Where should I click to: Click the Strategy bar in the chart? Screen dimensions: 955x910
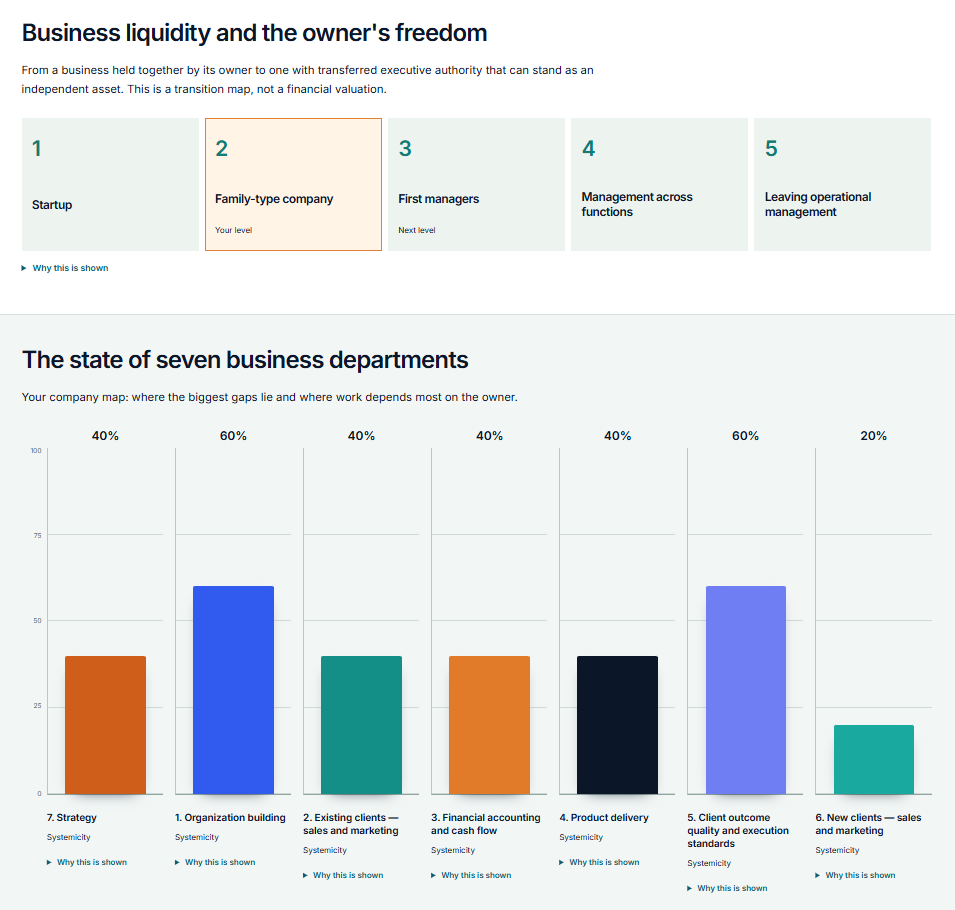(x=105, y=725)
